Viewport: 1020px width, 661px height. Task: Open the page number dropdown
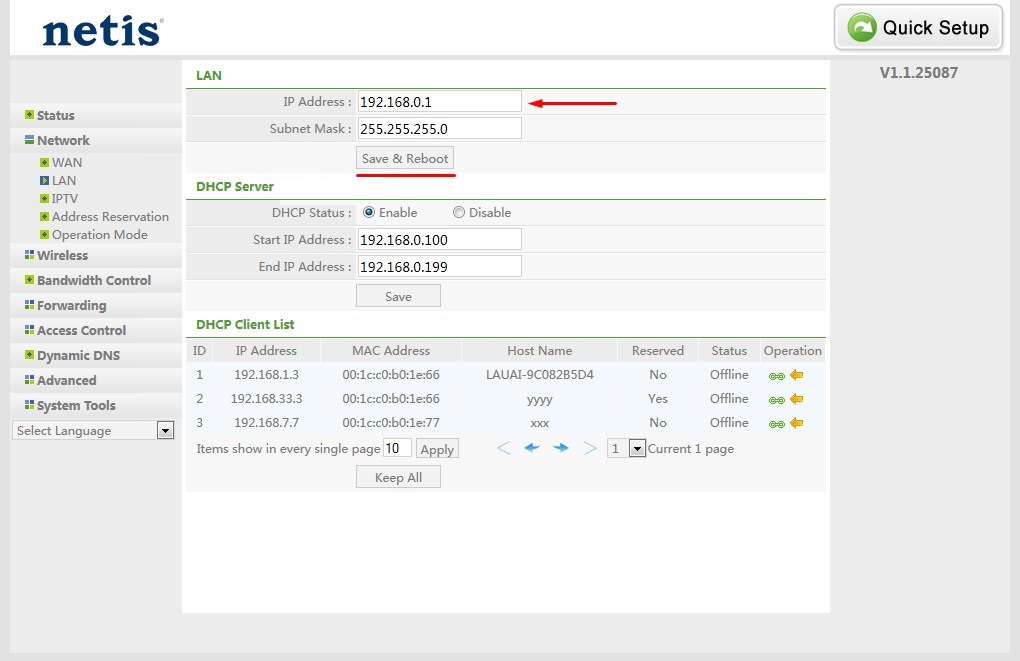pyautogui.click(x=638, y=449)
